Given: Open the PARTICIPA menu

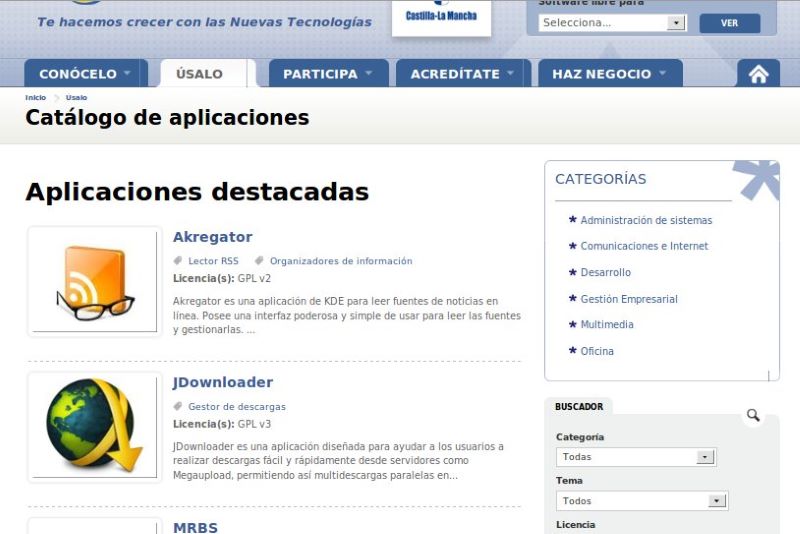Looking at the screenshot, I should click(x=329, y=73).
